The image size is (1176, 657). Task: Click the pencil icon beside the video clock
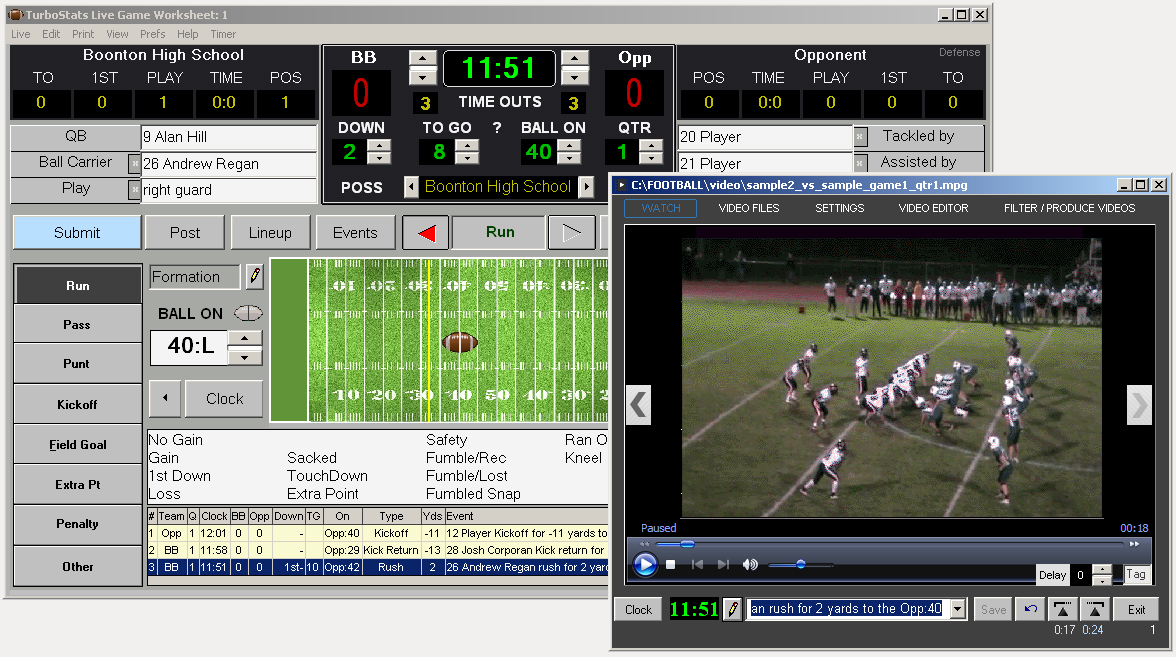coord(733,609)
